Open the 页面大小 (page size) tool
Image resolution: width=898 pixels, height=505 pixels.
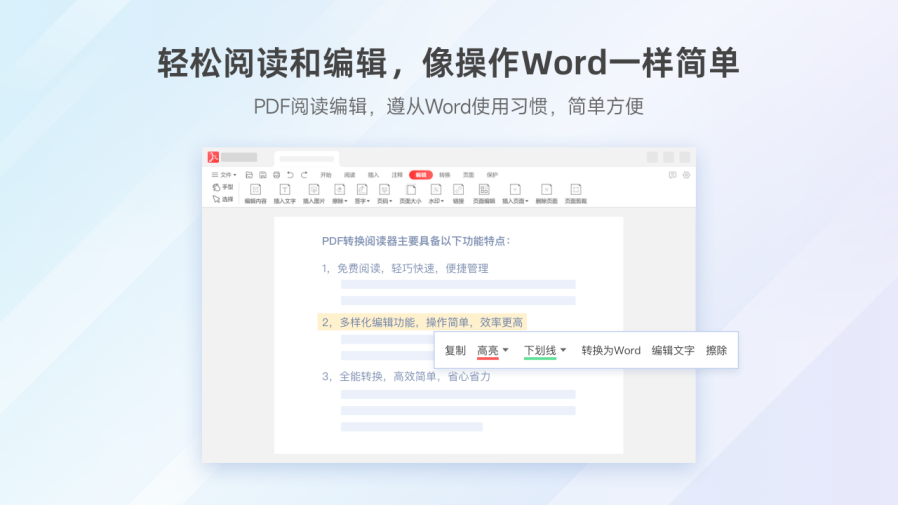pyautogui.click(x=411, y=194)
